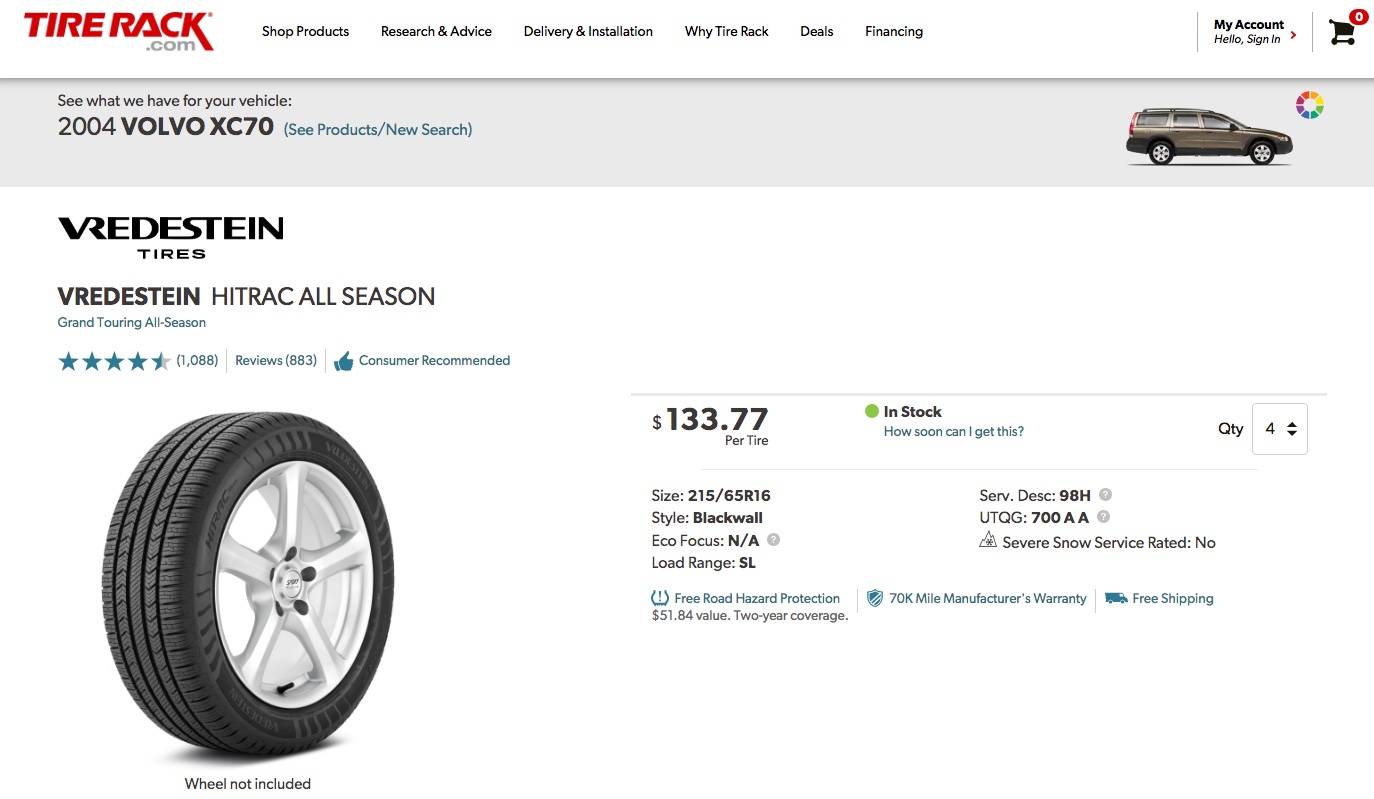The height and width of the screenshot is (799, 1374).
Task: Open the Shop Products menu
Action: [305, 31]
